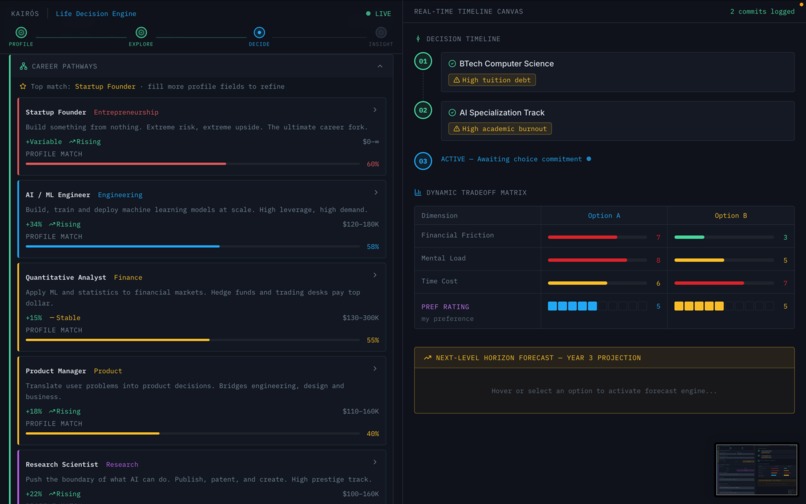This screenshot has width=806, height=504.
Task: Click the blue dot after Awaiting choice commitment
Action: point(589,159)
